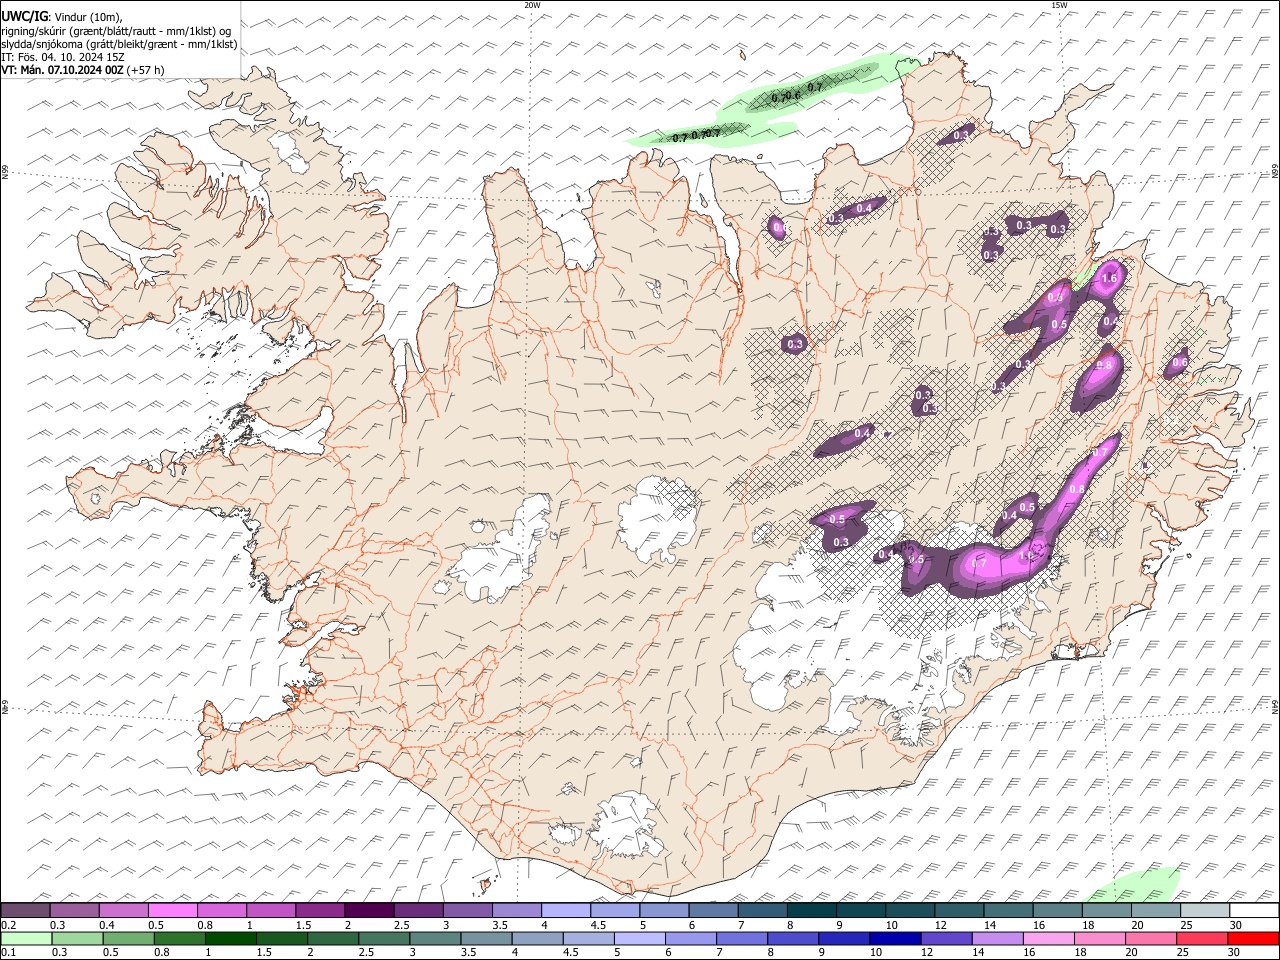This screenshot has width=1280, height=960.
Task: Click the bright red lower swatch labeled 30
Action: click(1253, 938)
